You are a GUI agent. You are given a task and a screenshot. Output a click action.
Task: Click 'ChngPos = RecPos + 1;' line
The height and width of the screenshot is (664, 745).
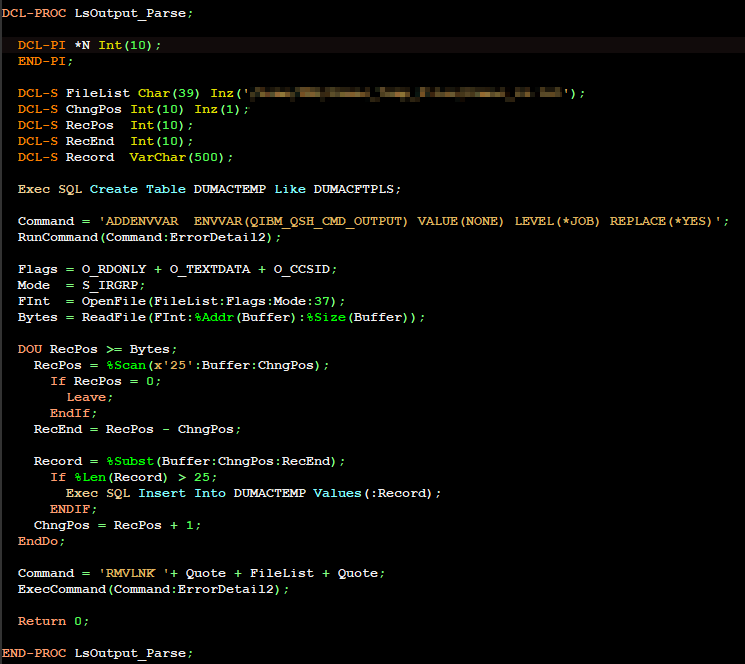pyautogui.click(x=117, y=525)
